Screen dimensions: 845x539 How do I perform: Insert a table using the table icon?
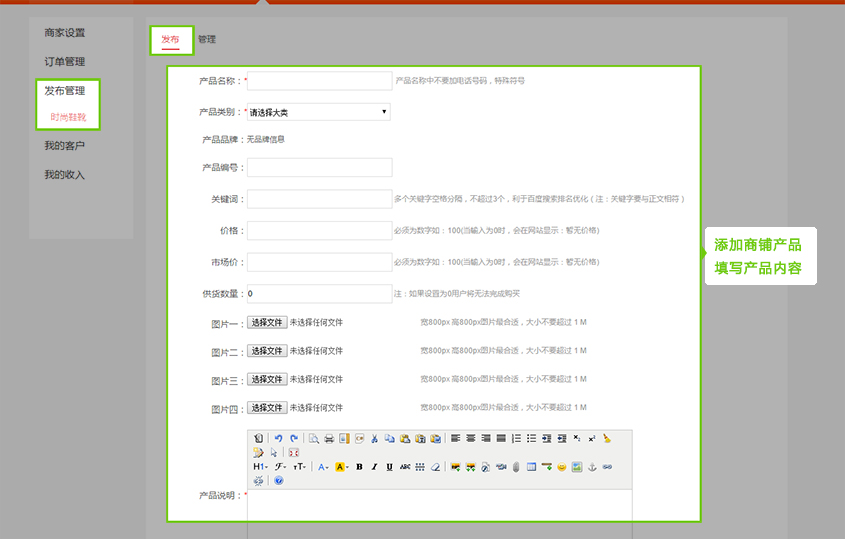(532, 467)
